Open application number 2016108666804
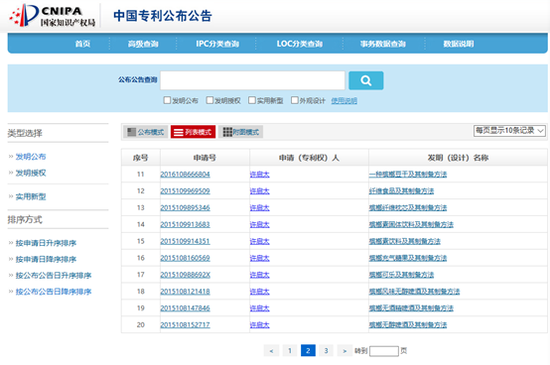The height and width of the screenshot is (365, 550). (x=185, y=174)
